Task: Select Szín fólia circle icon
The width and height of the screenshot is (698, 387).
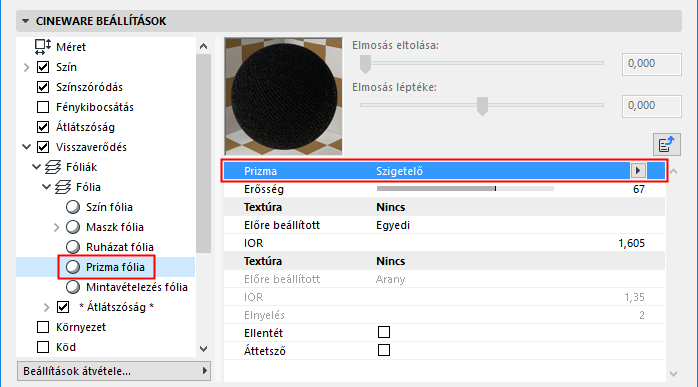Action: [x=73, y=207]
